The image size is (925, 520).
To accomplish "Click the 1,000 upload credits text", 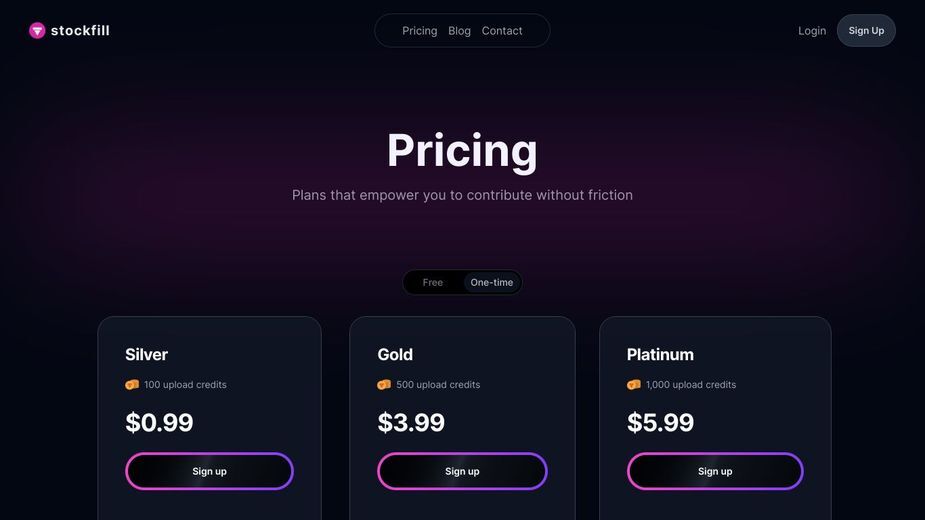I will (x=691, y=385).
